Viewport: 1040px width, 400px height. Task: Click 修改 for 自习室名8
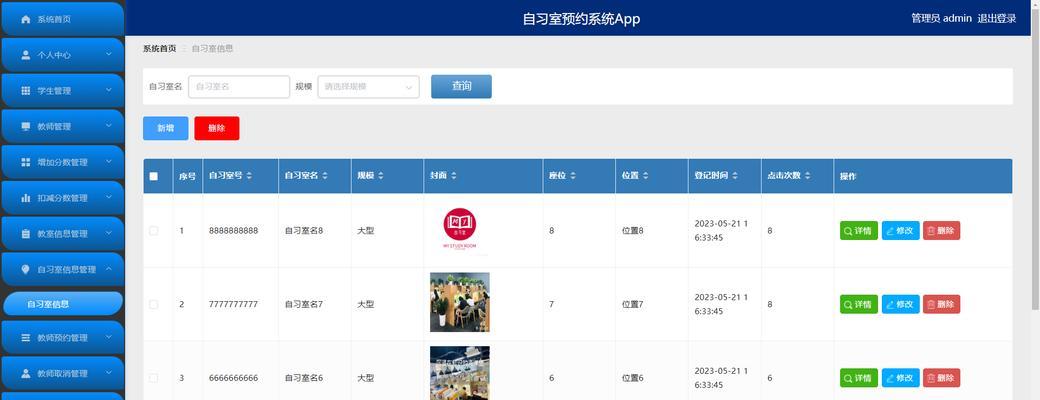pyautogui.click(x=900, y=231)
